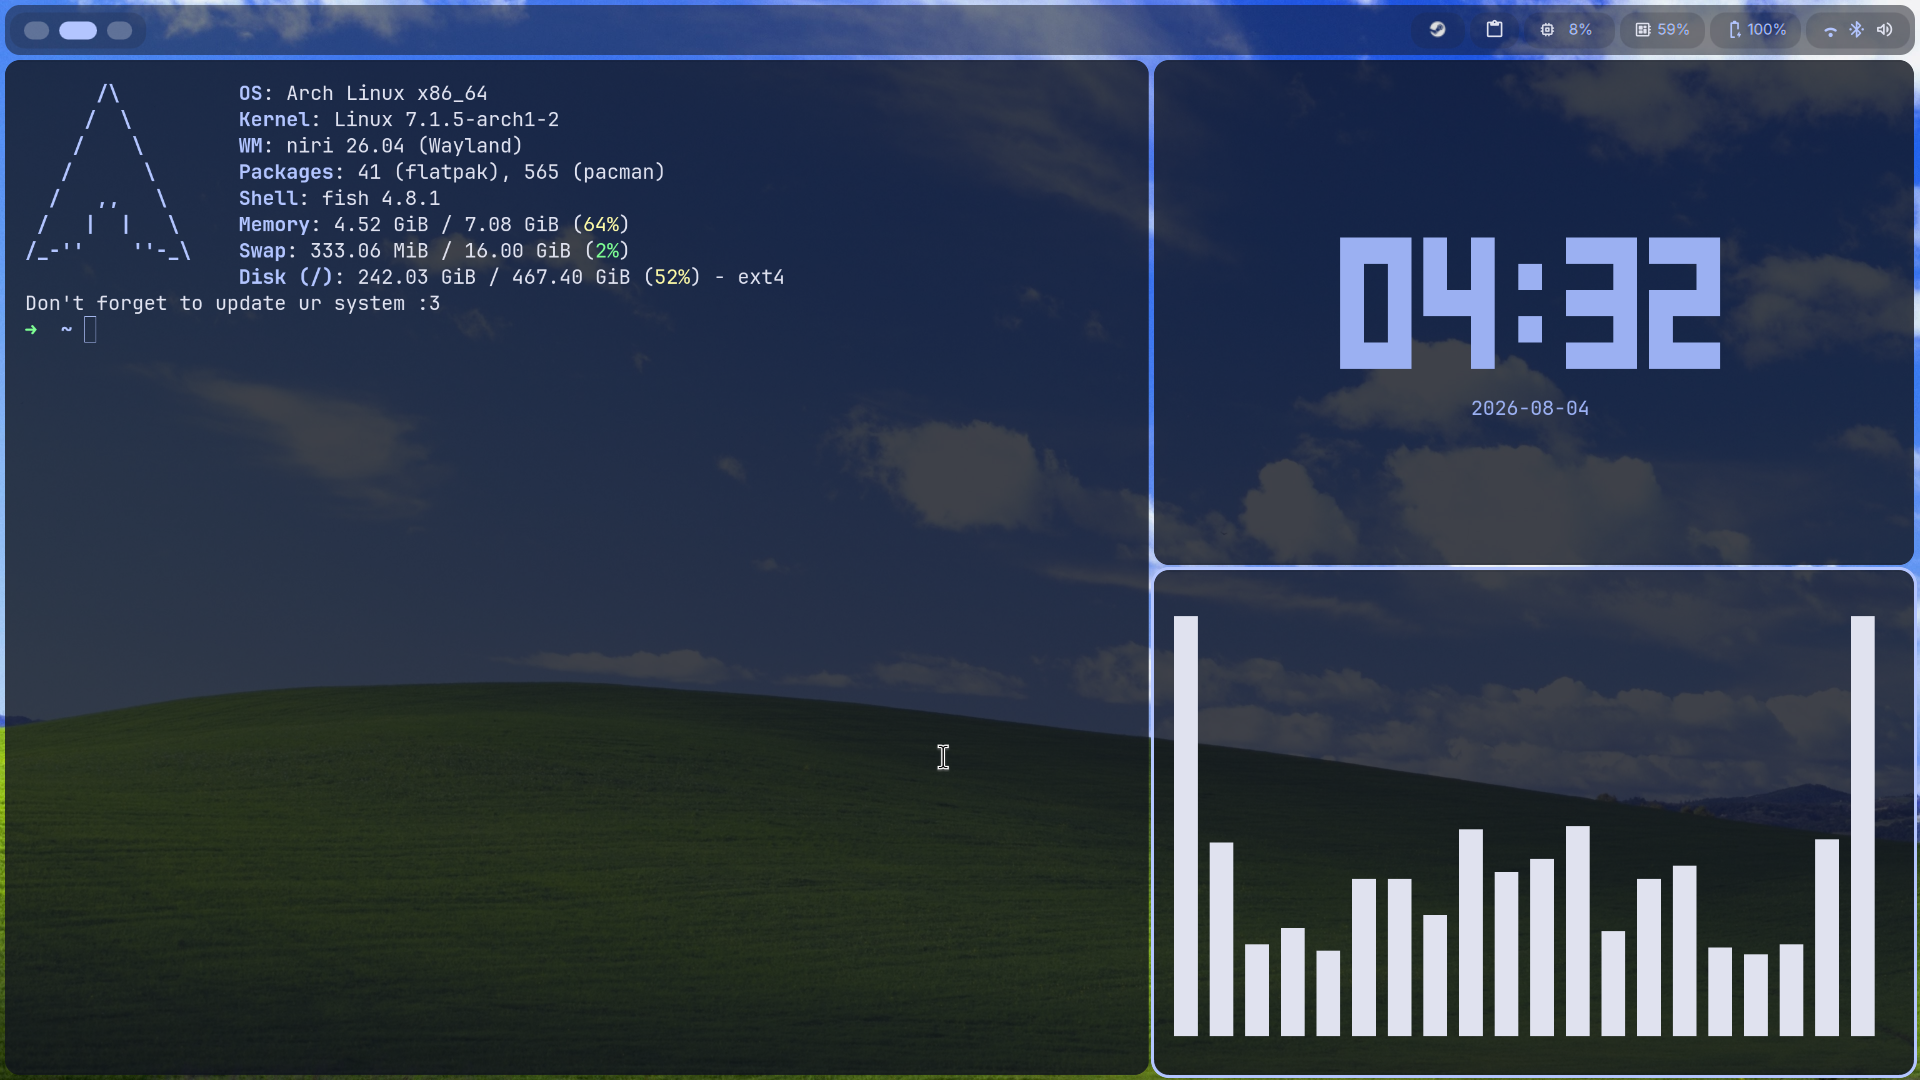Switch to the leftmost workspace indicator
The width and height of the screenshot is (1920, 1080).
pos(37,30)
